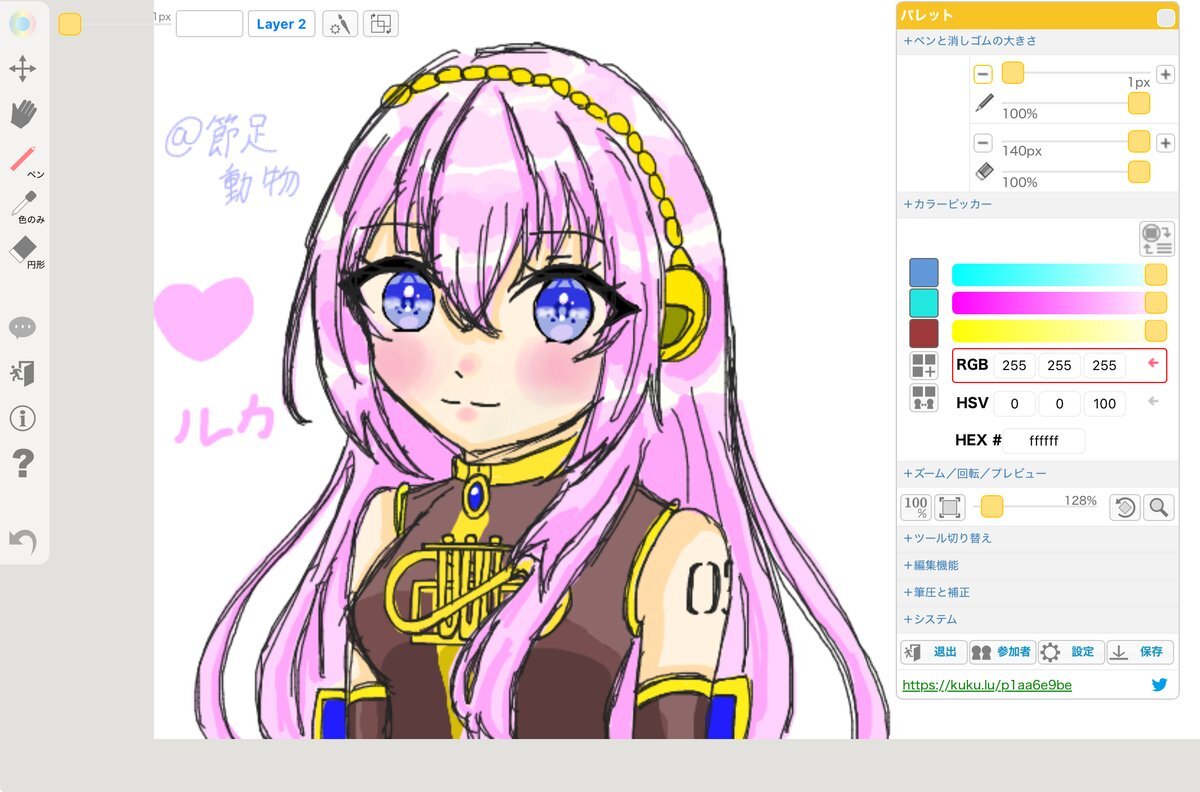Open the 設定 settings button
Image resolution: width=1200 pixels, height=792 pixels.
click(1071, 652)
